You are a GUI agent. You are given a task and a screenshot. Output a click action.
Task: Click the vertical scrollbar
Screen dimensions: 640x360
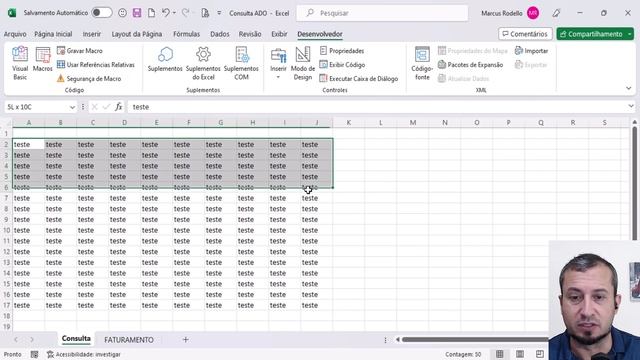click(x=634, y=184)
